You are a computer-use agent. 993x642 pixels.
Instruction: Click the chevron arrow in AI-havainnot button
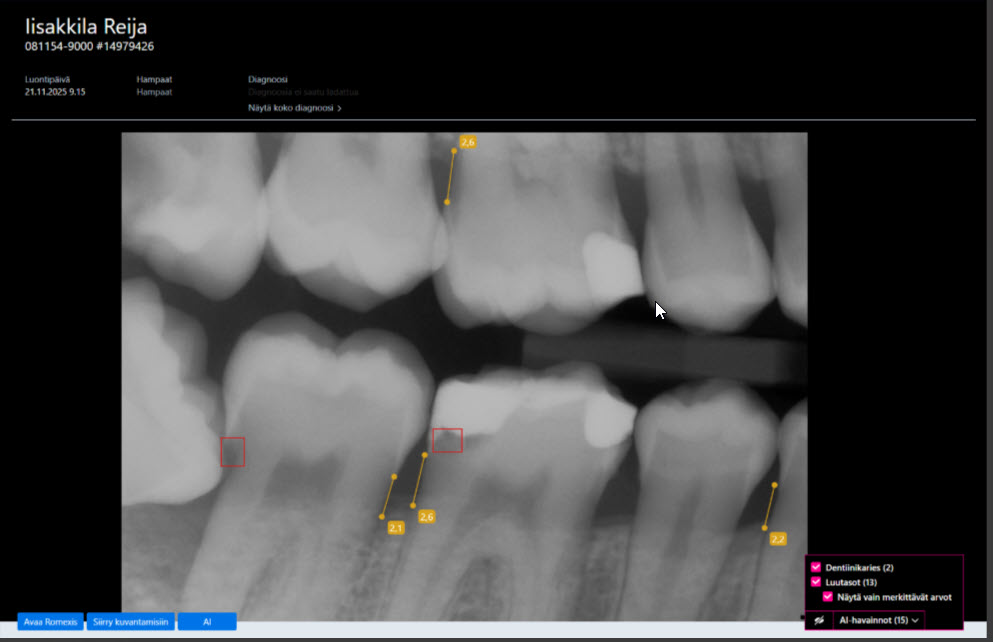pyautogui.click(x=915, y=620)
